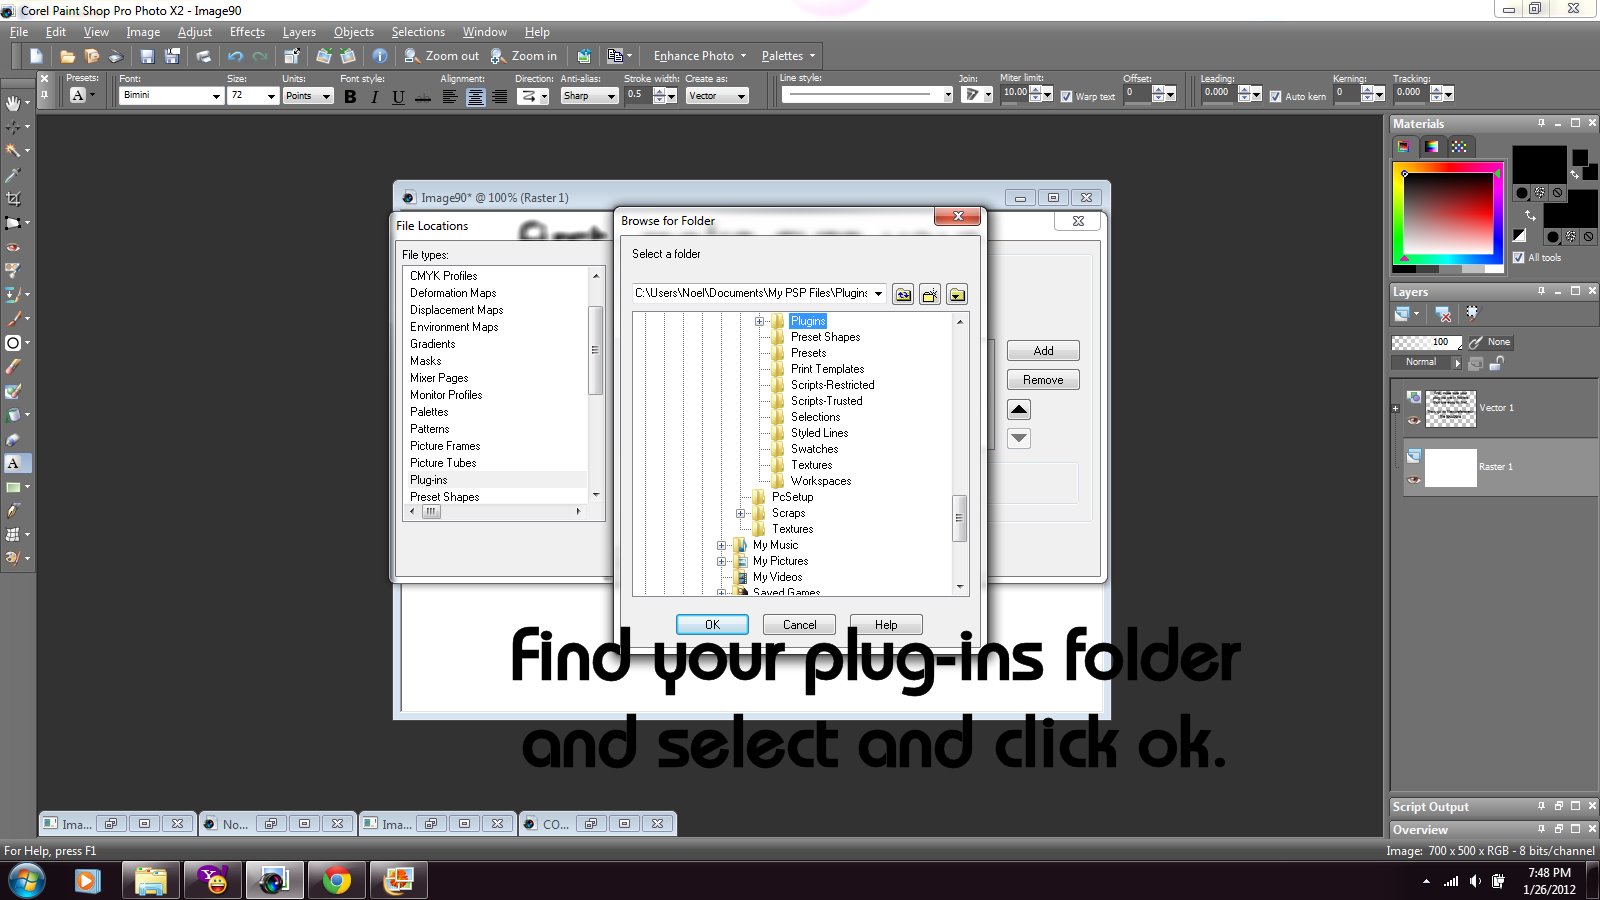The width and height of the screenshot is (1600, 900).
Task: Click inside the Materials color picker square
Action: click(1448, 212)
